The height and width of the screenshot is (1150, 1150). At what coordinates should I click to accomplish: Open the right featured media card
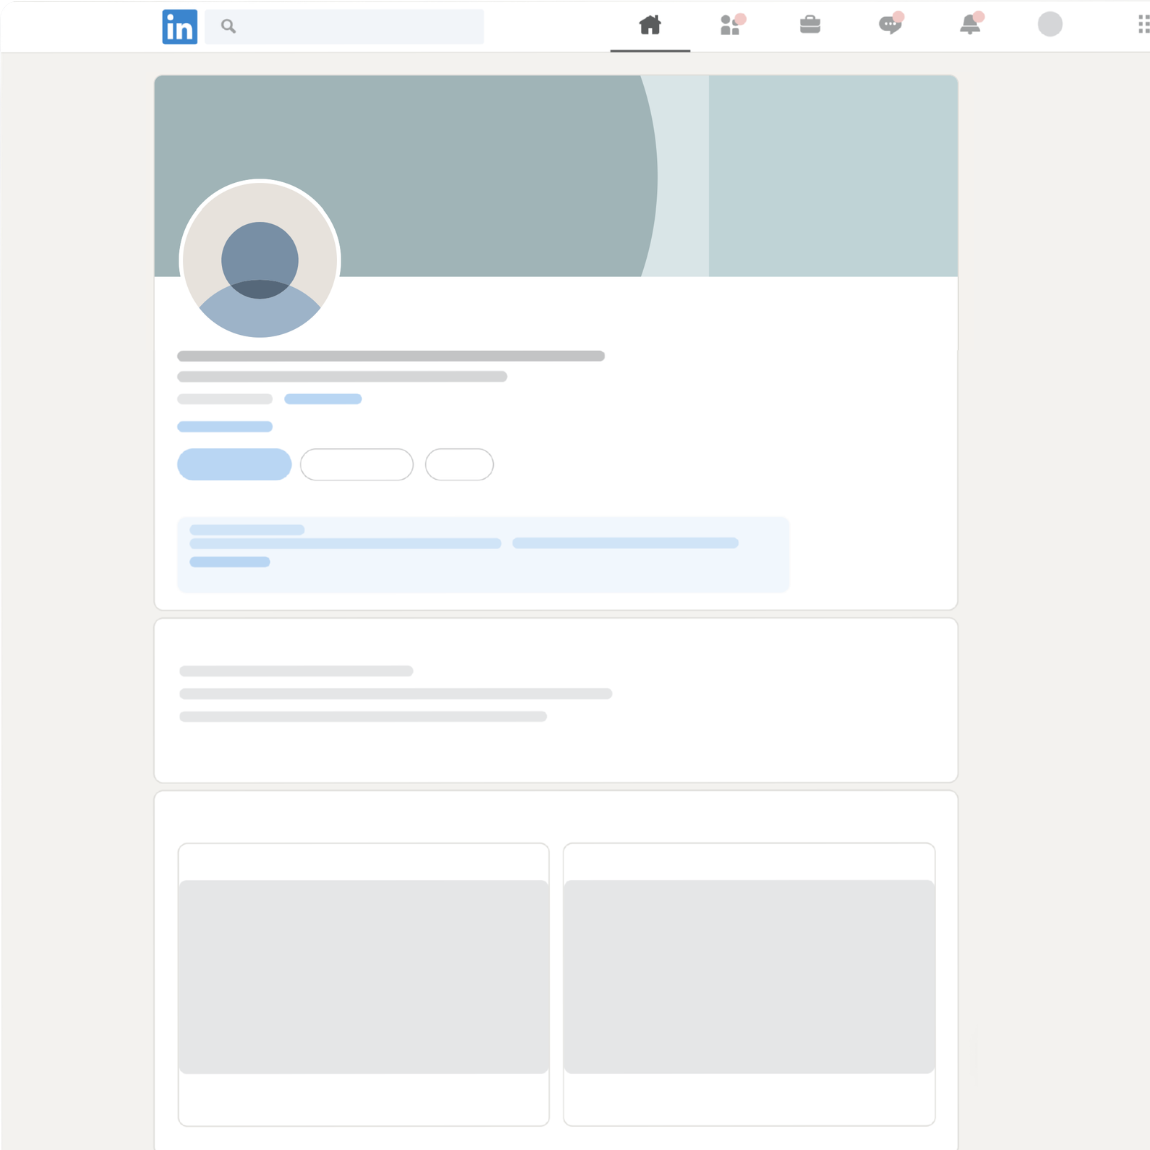pos(749,984)
